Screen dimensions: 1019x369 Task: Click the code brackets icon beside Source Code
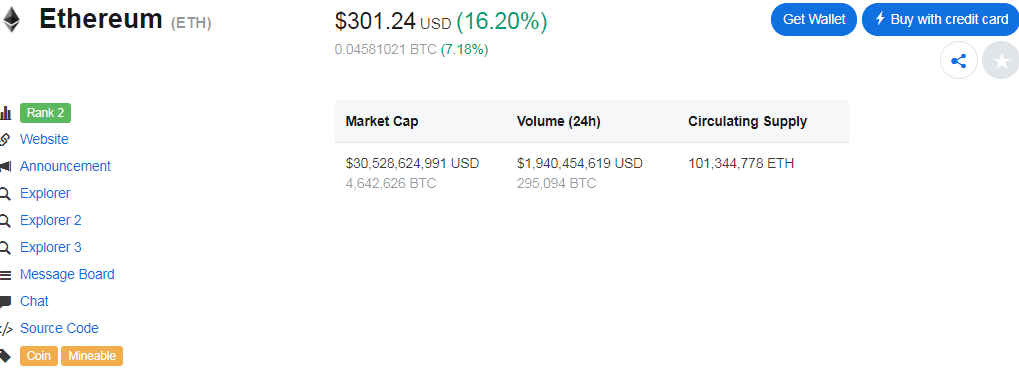[x=5, y=329]
